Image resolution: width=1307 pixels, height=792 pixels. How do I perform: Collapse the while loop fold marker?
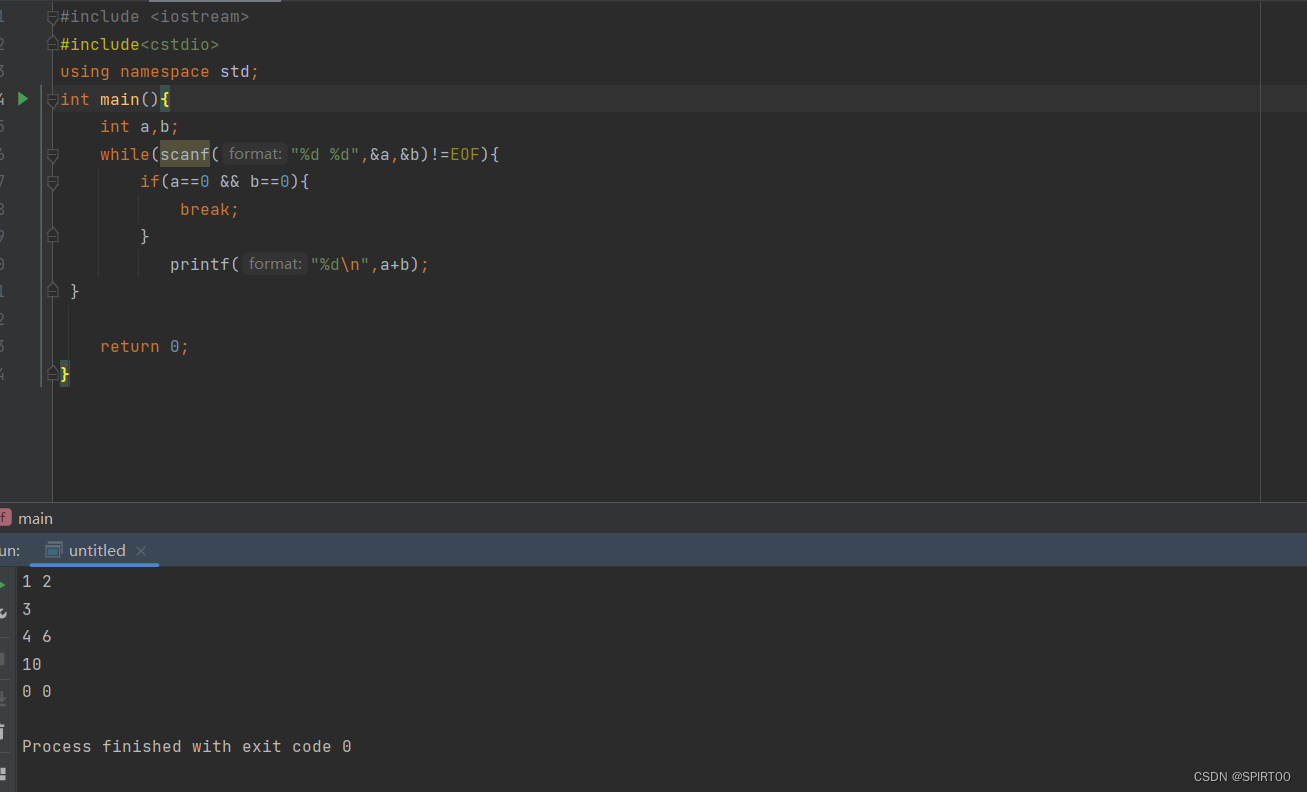tap(53, 154)
